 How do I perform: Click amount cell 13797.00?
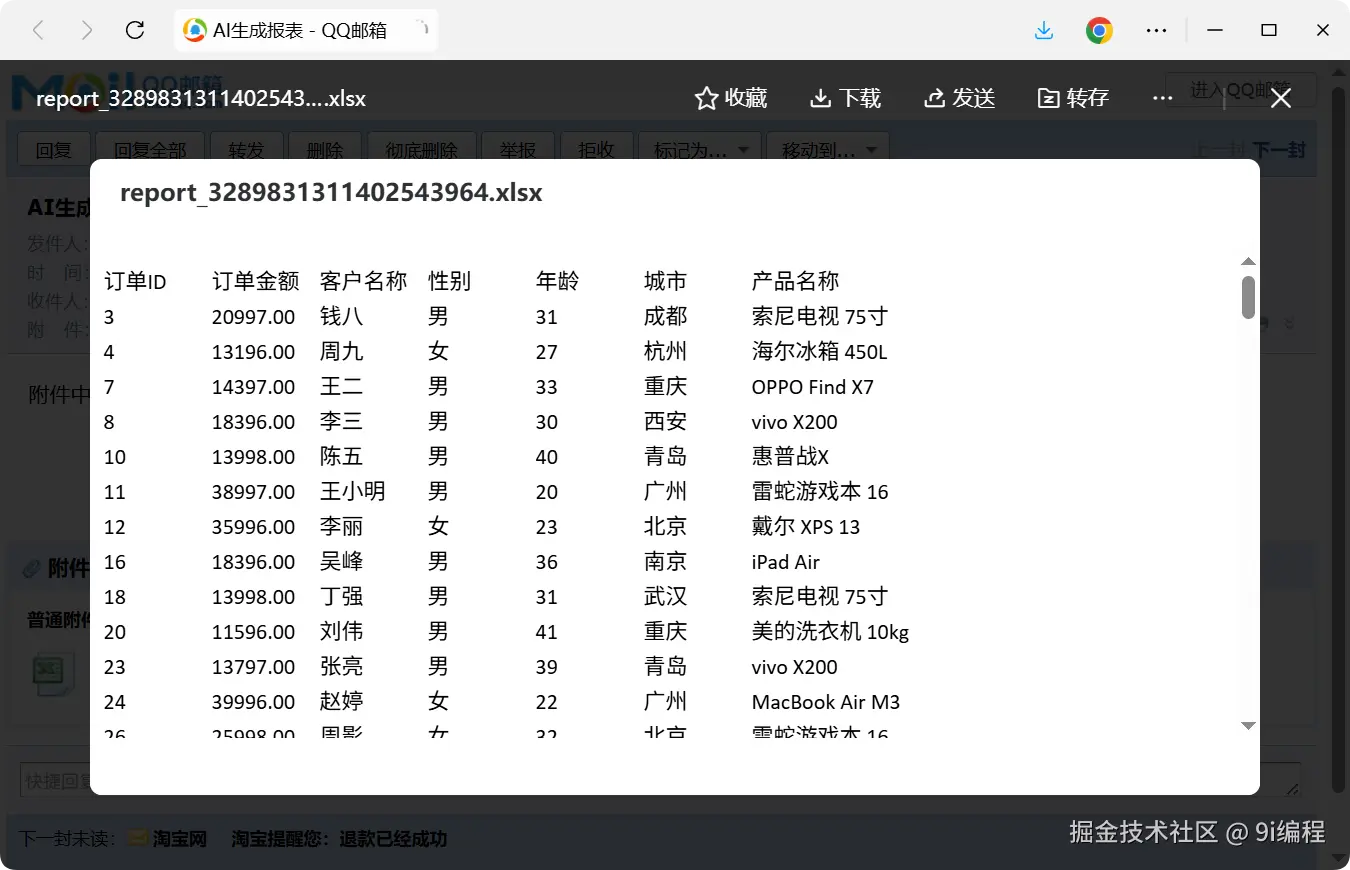tap(253, 667)
